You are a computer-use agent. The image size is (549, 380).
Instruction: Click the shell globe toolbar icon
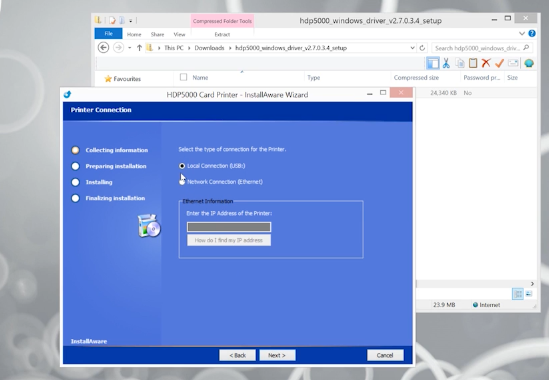[529, 63]
